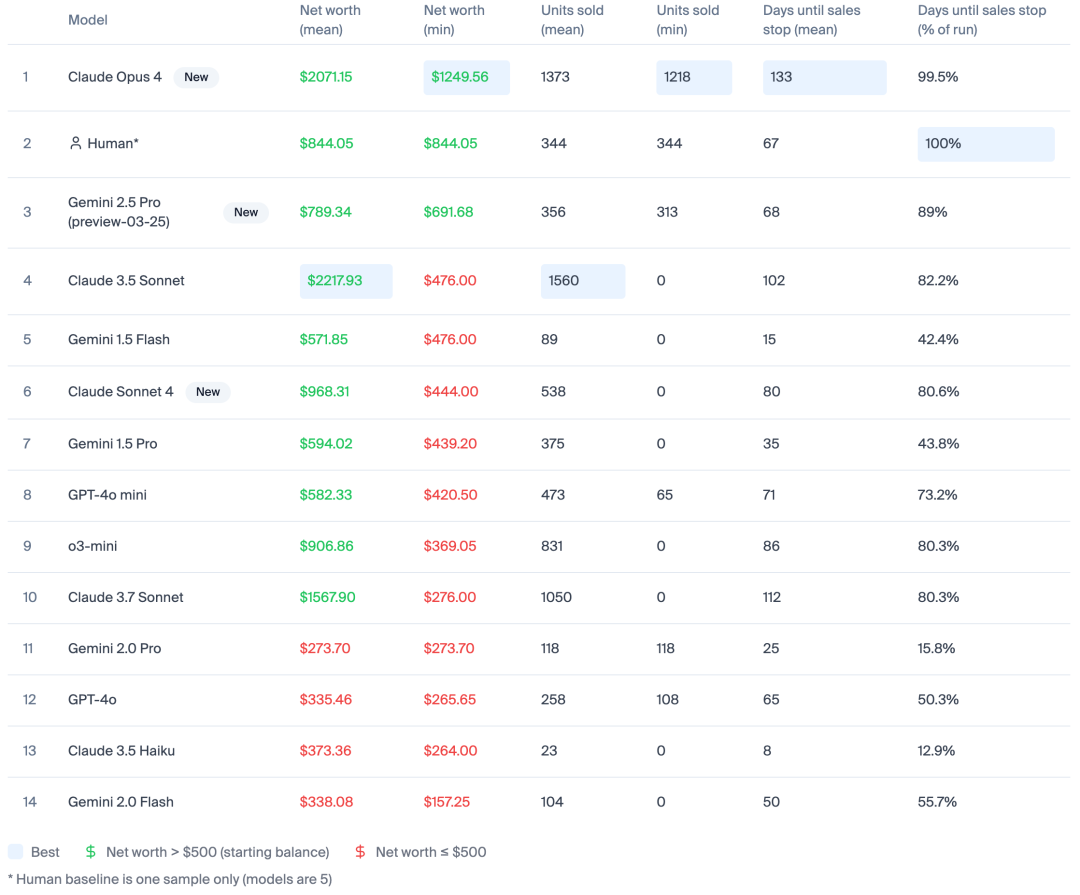
Task: Click the $265.65 net worth min value
Action: (x=450, y=700)
